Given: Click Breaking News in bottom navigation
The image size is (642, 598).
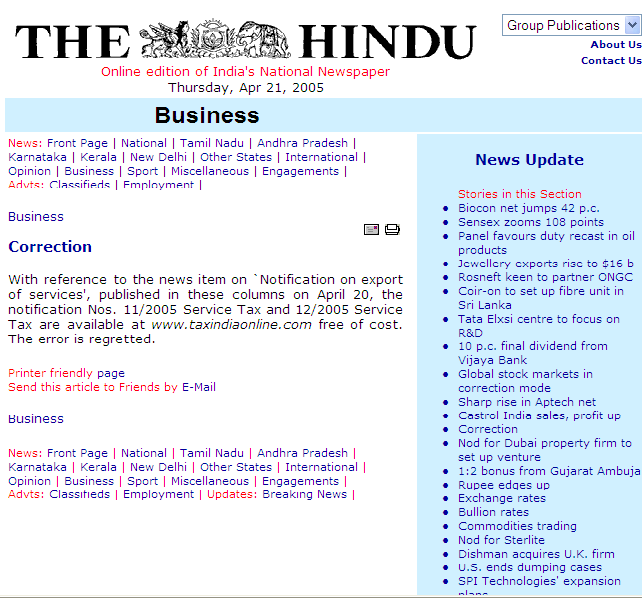Looking at the screenshot, I should click(x=304, y=494).
